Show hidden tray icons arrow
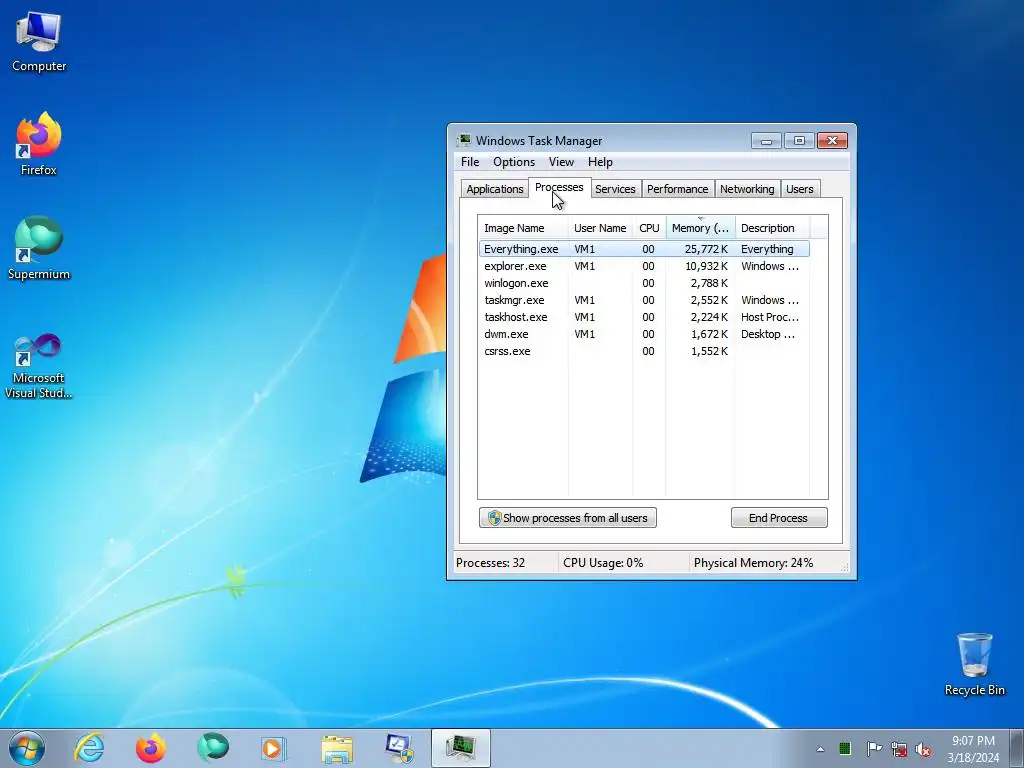Viewport: 1024px width, 768px height. pyautogui.click(x=820, y=749)
